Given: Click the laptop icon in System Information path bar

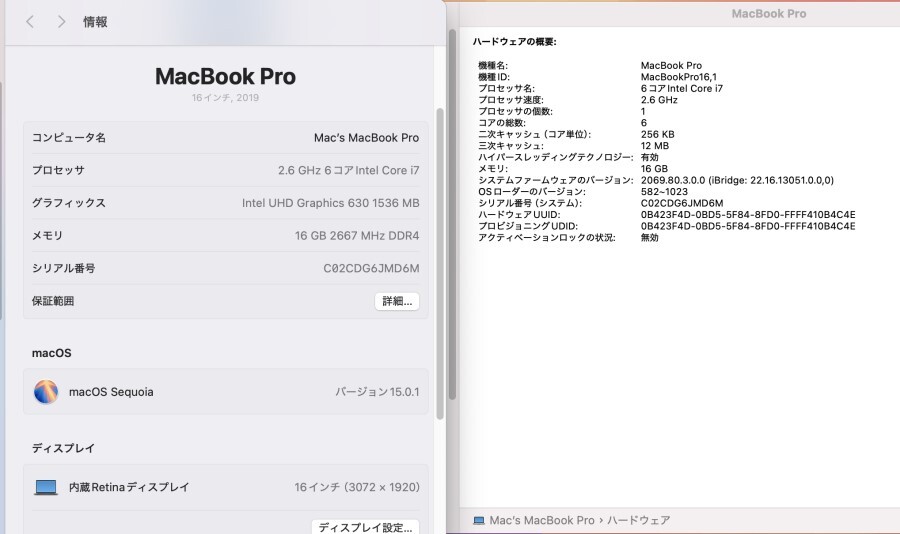Looking at the screenshot, I should click(479, 520).
